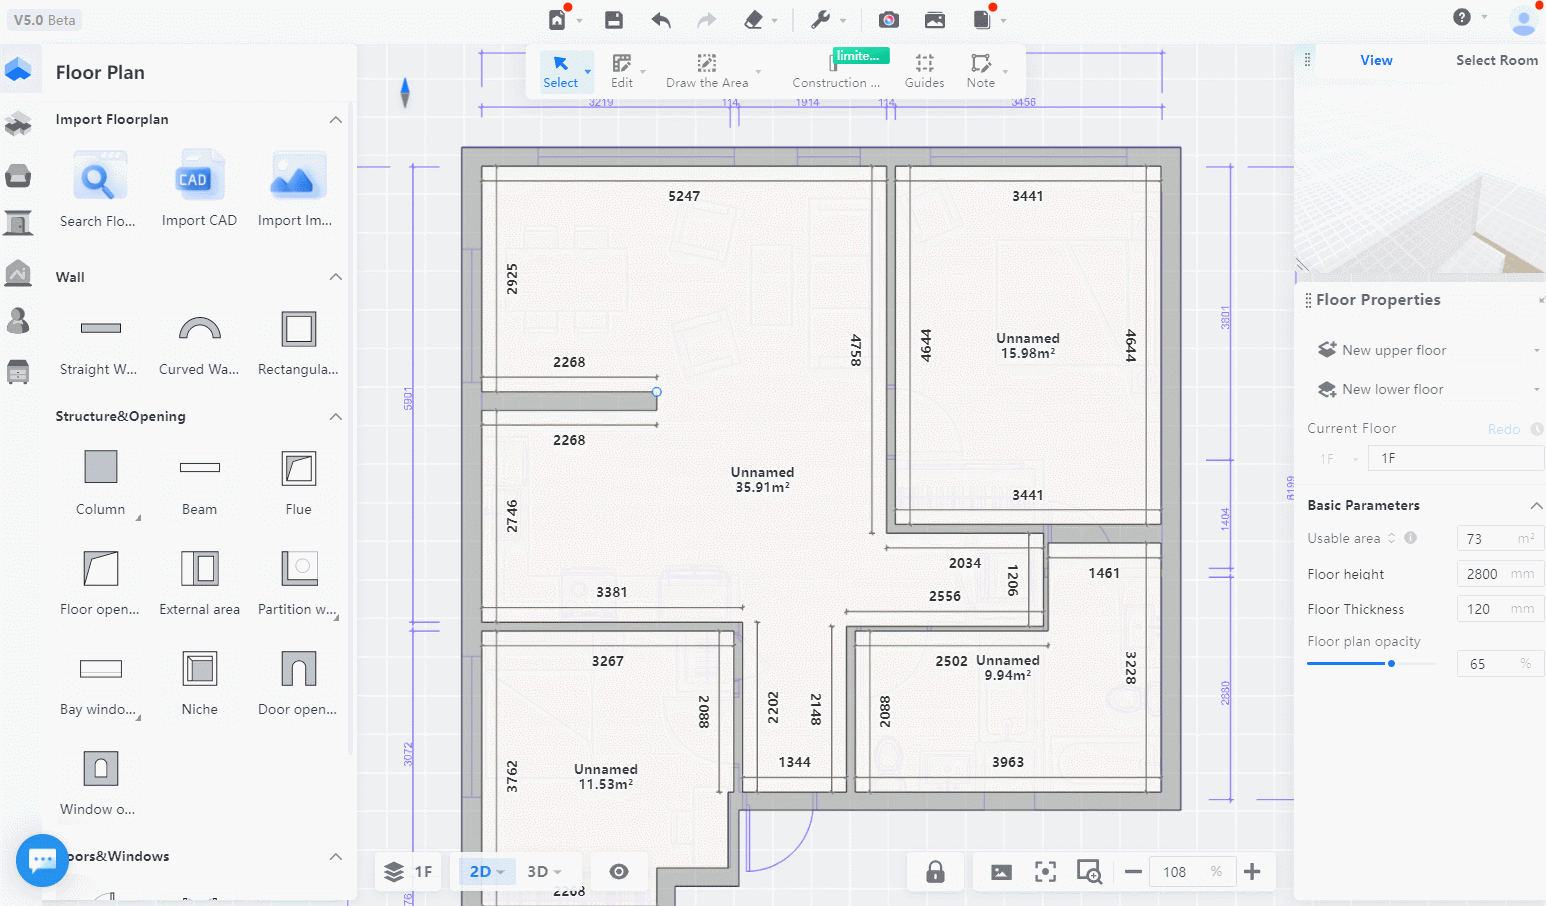The image size is (1546, 906).
Task: Collapse the Basic Parameters section
Action: pos(1536,506)
